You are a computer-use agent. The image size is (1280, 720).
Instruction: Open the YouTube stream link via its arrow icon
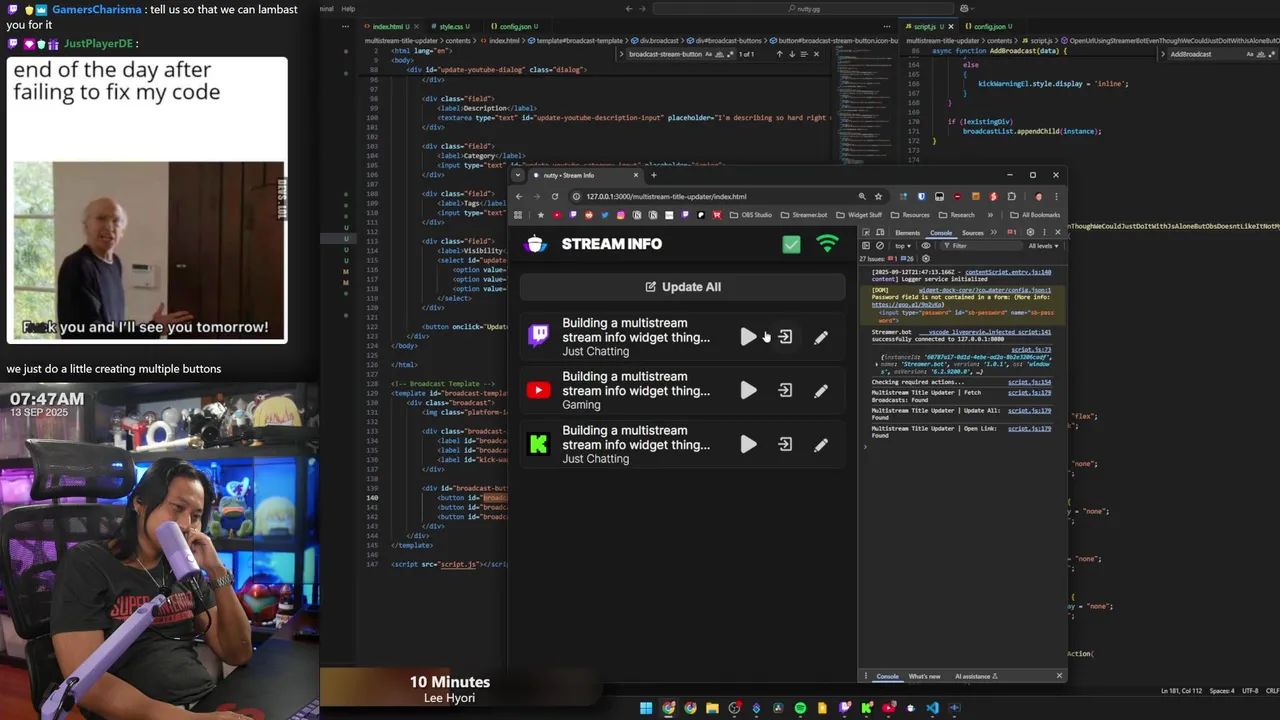pyautogui.click(x=785, y=391)
